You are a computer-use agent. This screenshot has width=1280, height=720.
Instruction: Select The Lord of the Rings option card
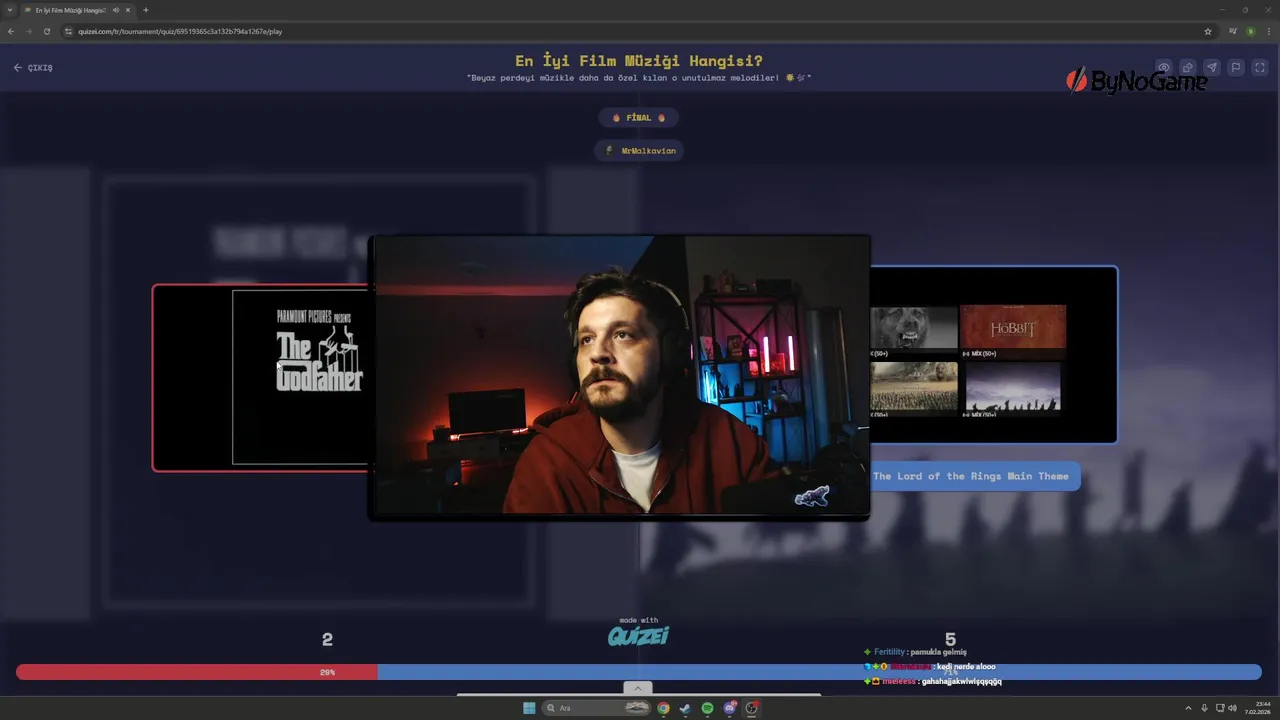point(993,354)
